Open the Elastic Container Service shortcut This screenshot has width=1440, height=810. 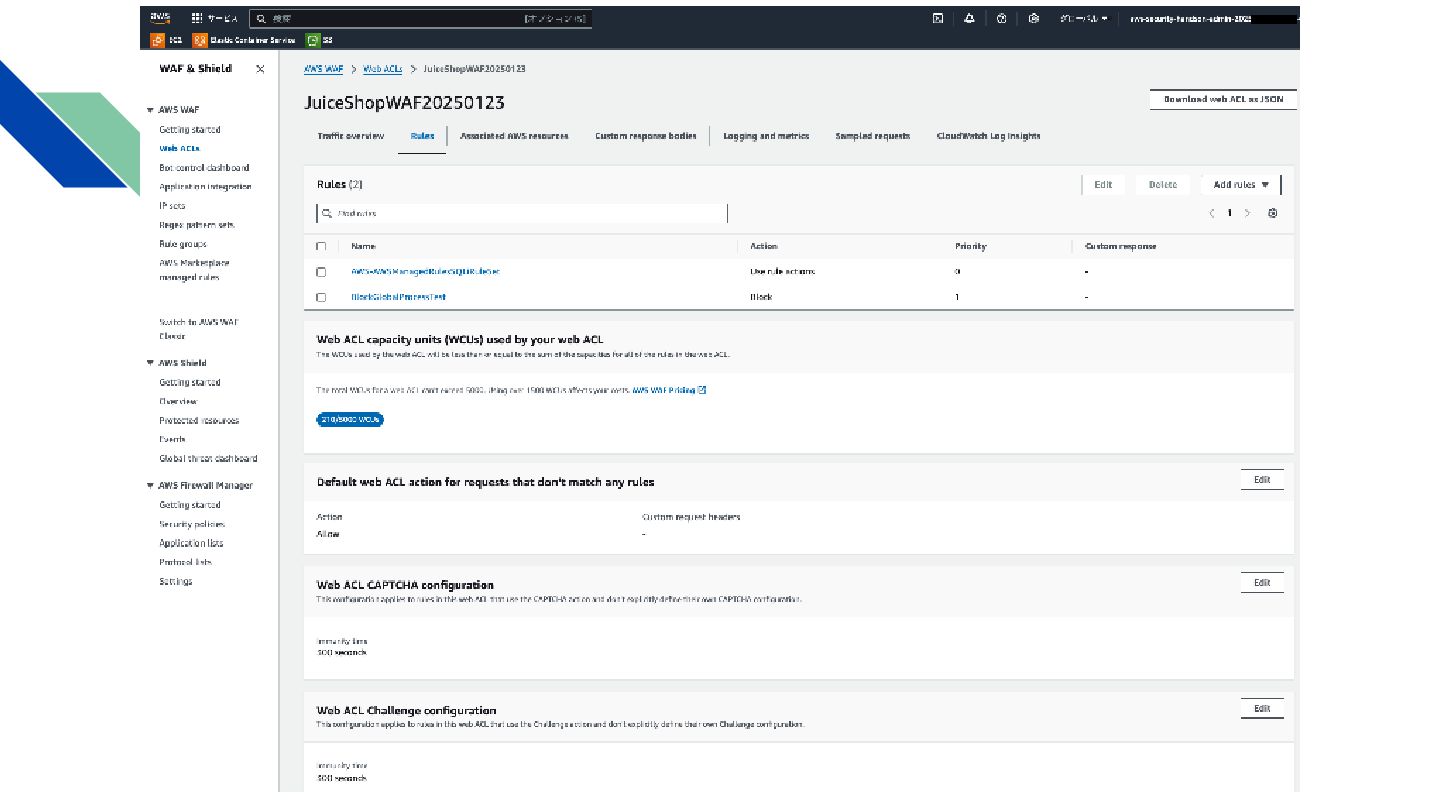[245, 40]
